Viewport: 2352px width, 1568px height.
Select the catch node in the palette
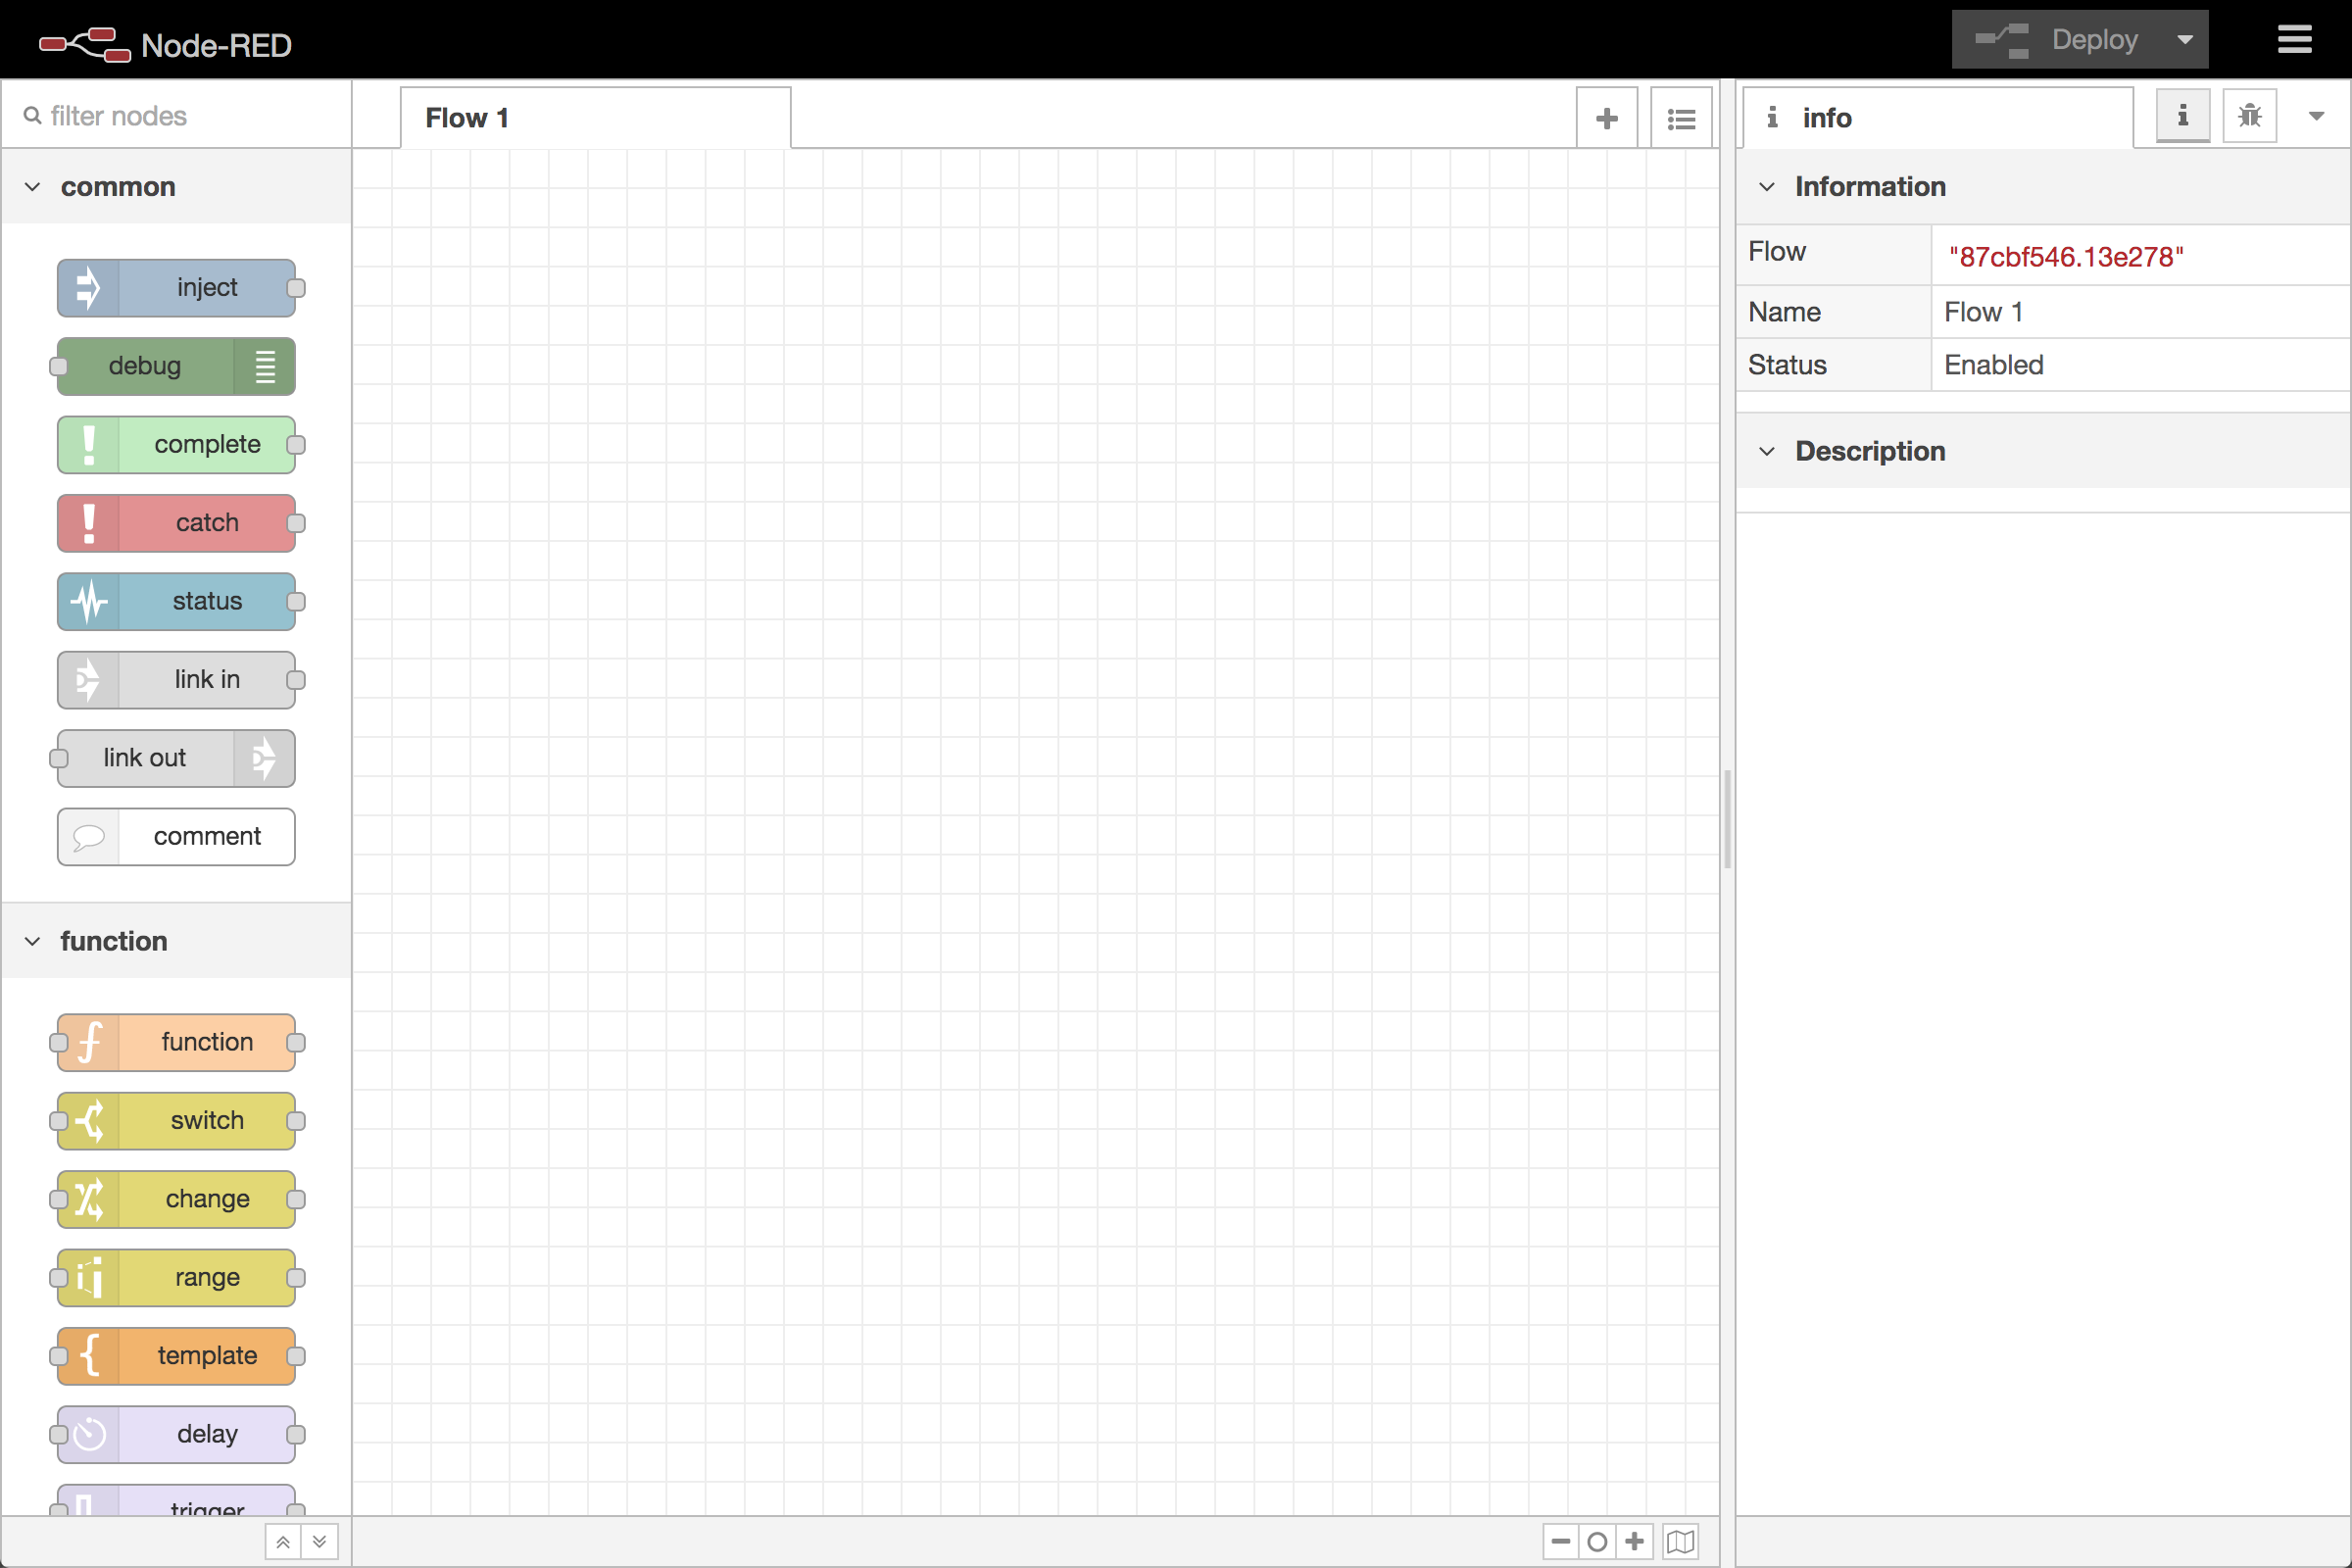176,523
